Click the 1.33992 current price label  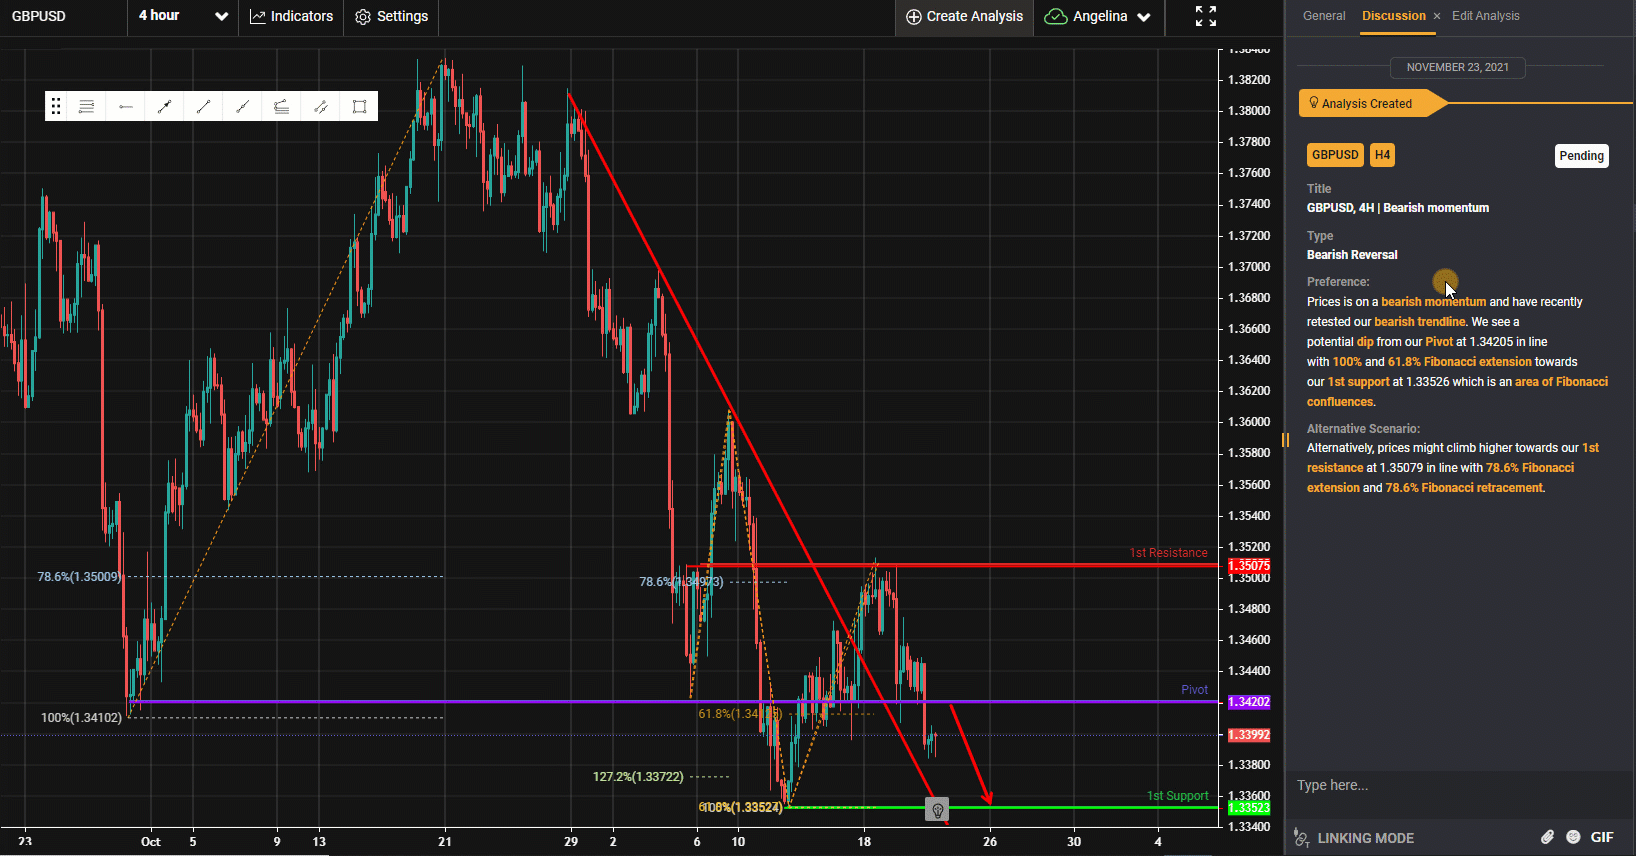1249,735
